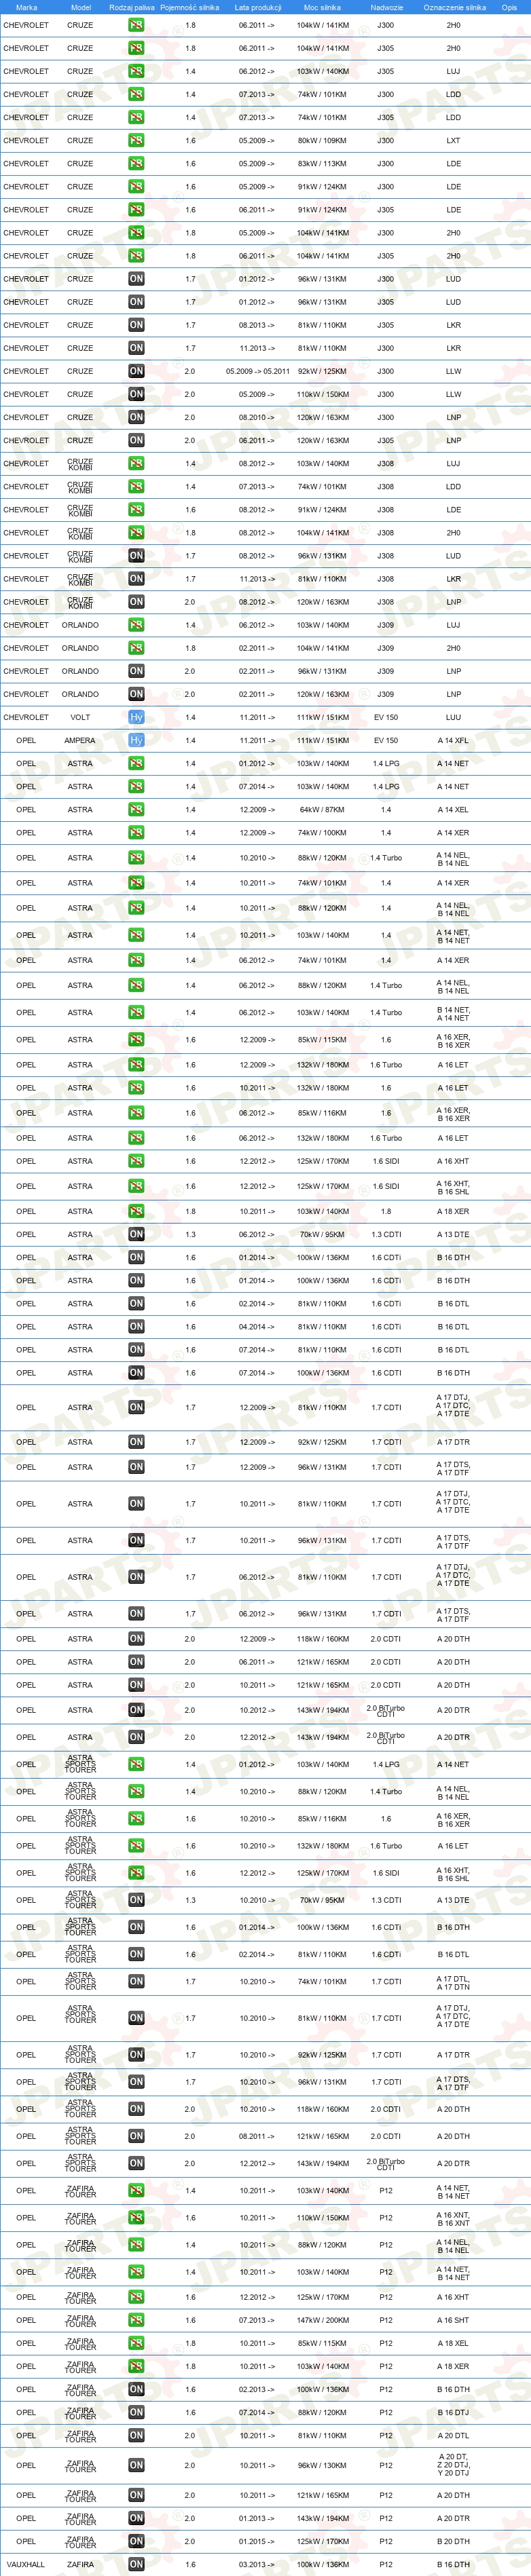Click the hybrid fuel icon for CHEVROLET VOLT
Screen dimensions: 531x2576
point(136,717)
